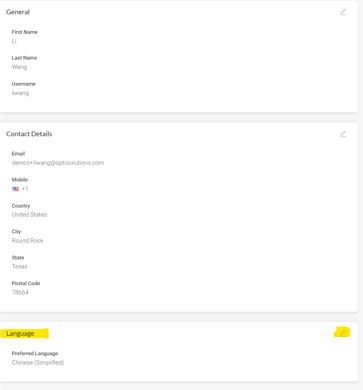Click the City value Round Rock
This screenshot has width=363, height=390.
coord(28,241)
